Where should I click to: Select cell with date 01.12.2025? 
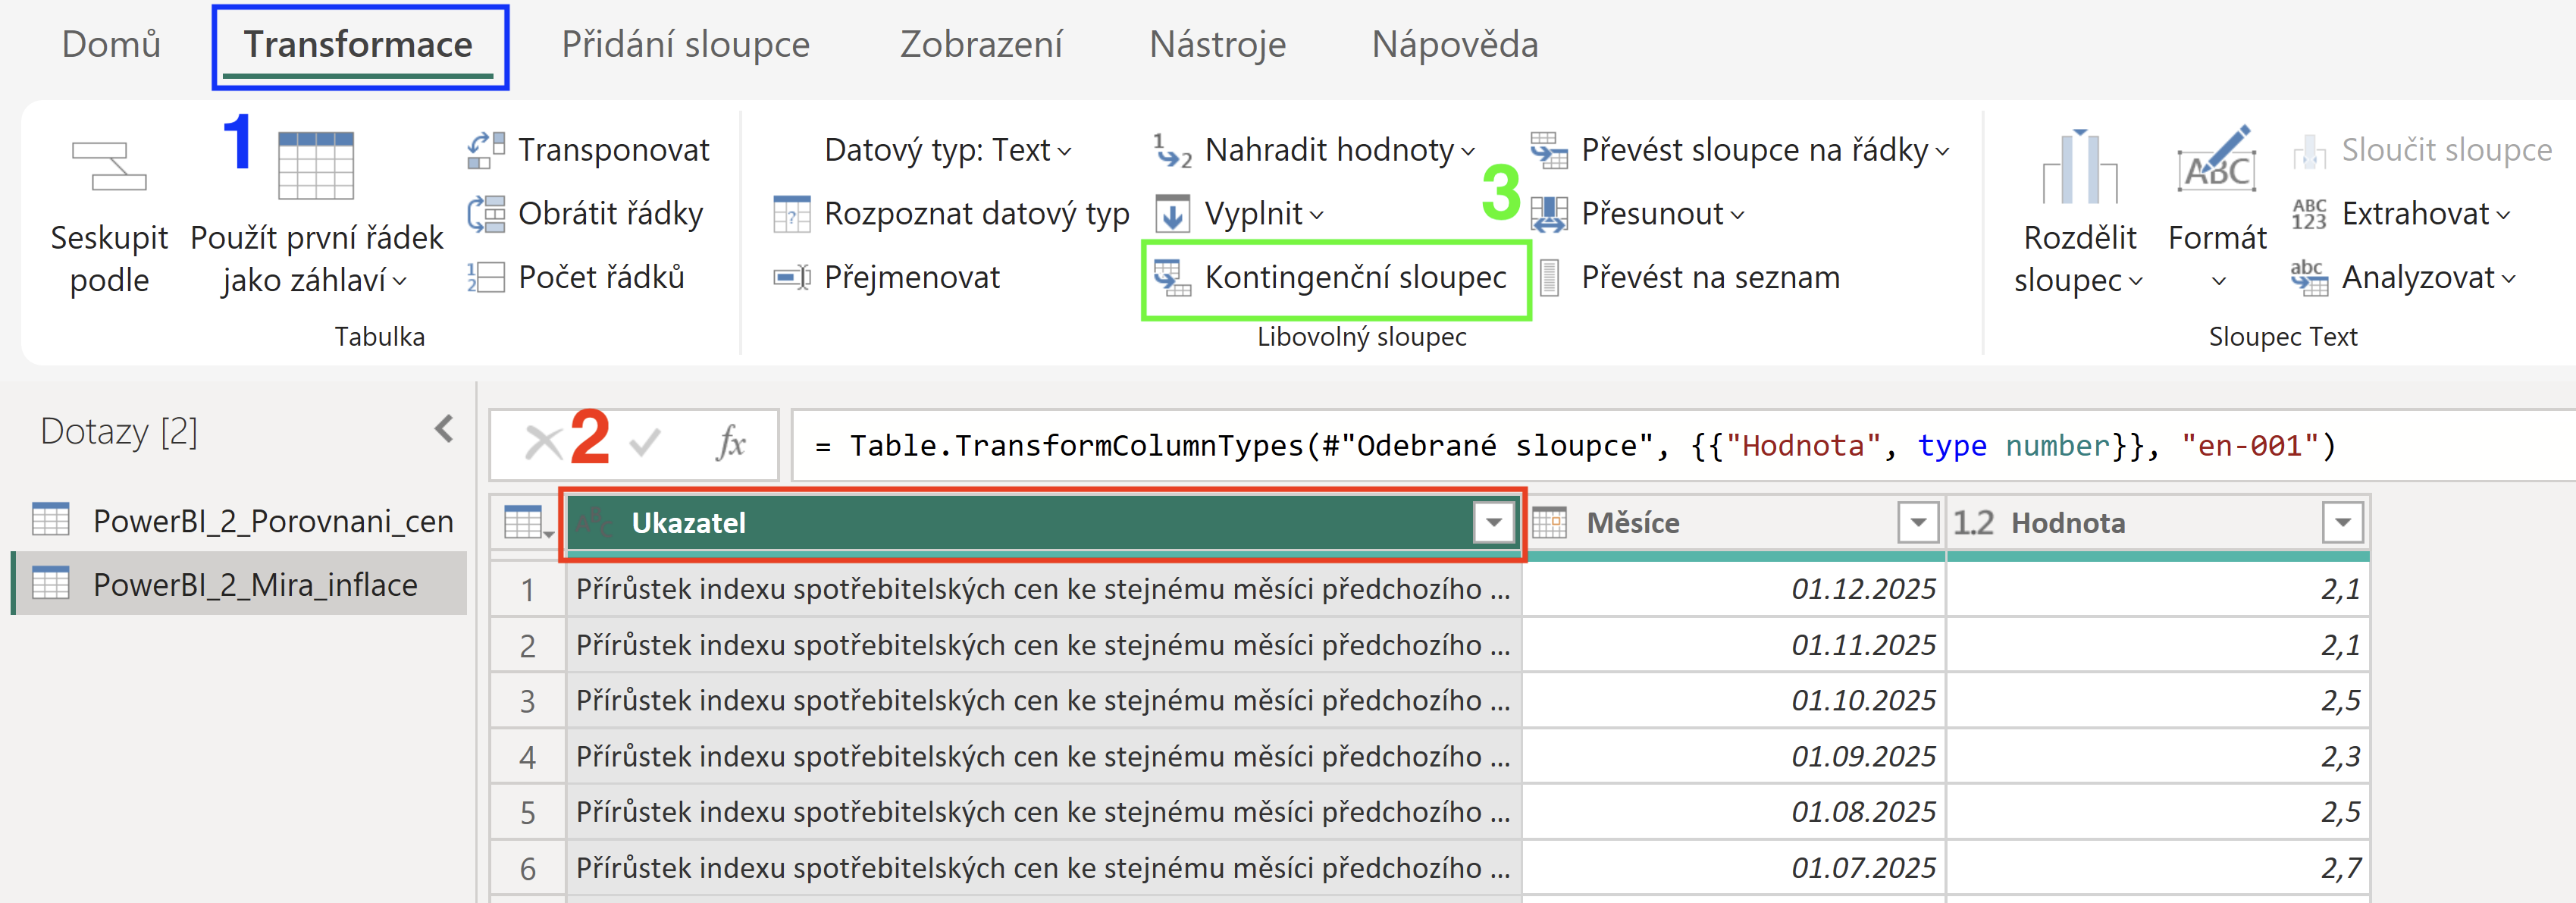pyautogui.click(x=1733, y=588)
